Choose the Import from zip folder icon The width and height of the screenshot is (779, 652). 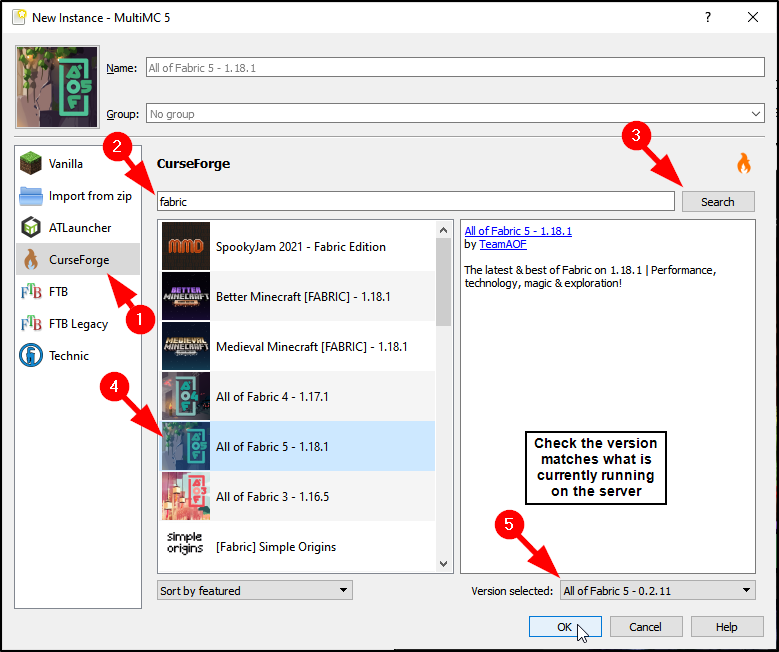31,196
